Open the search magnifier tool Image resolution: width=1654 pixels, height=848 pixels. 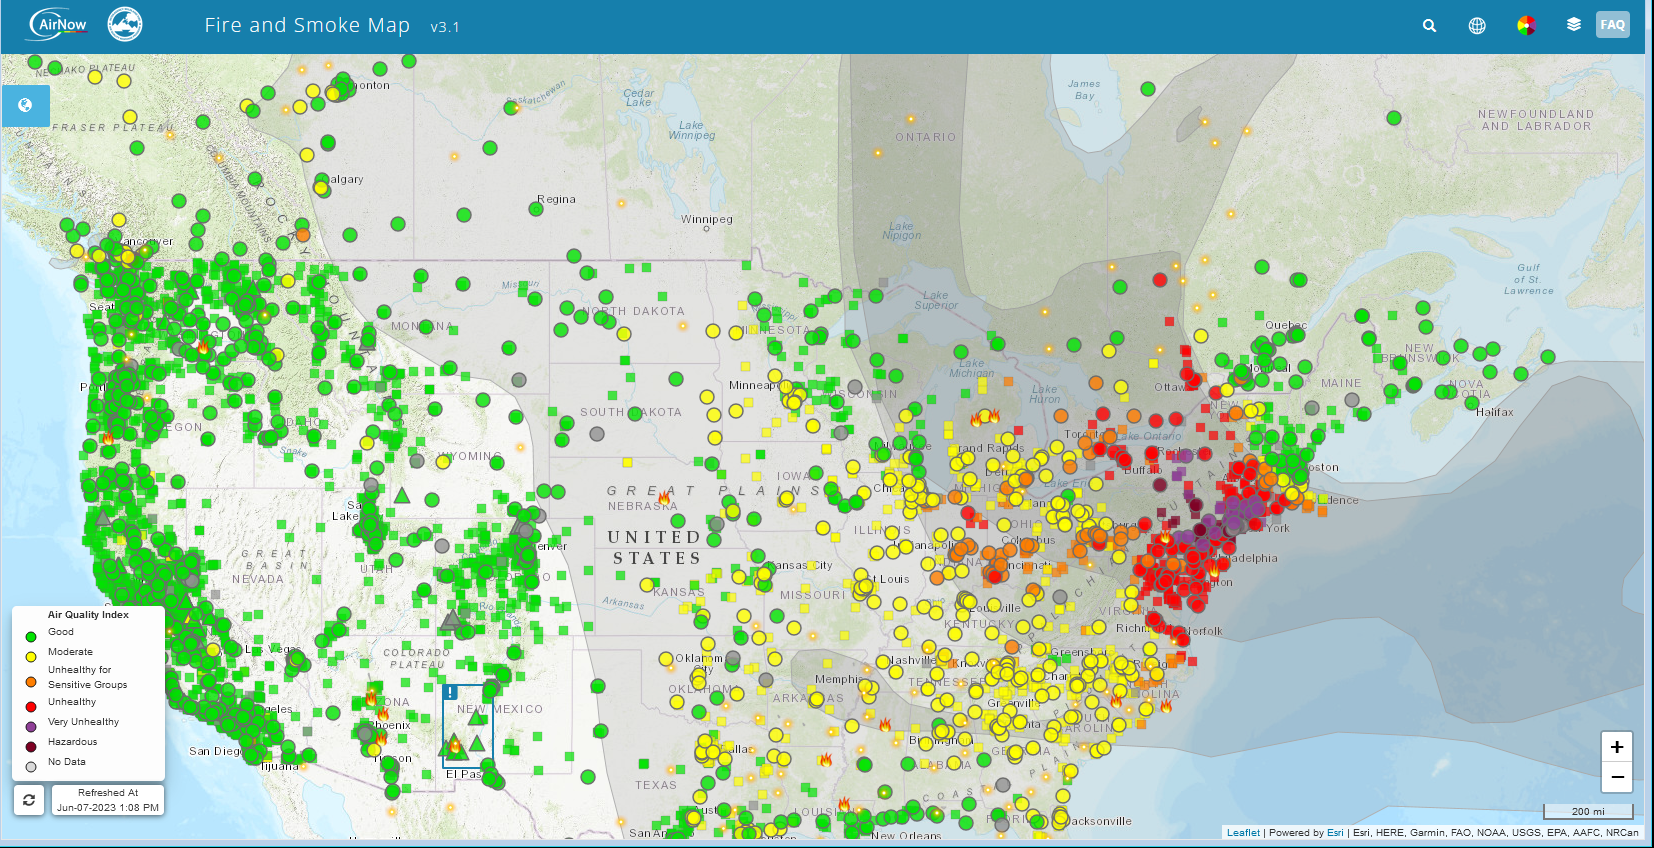point(1429,26)
